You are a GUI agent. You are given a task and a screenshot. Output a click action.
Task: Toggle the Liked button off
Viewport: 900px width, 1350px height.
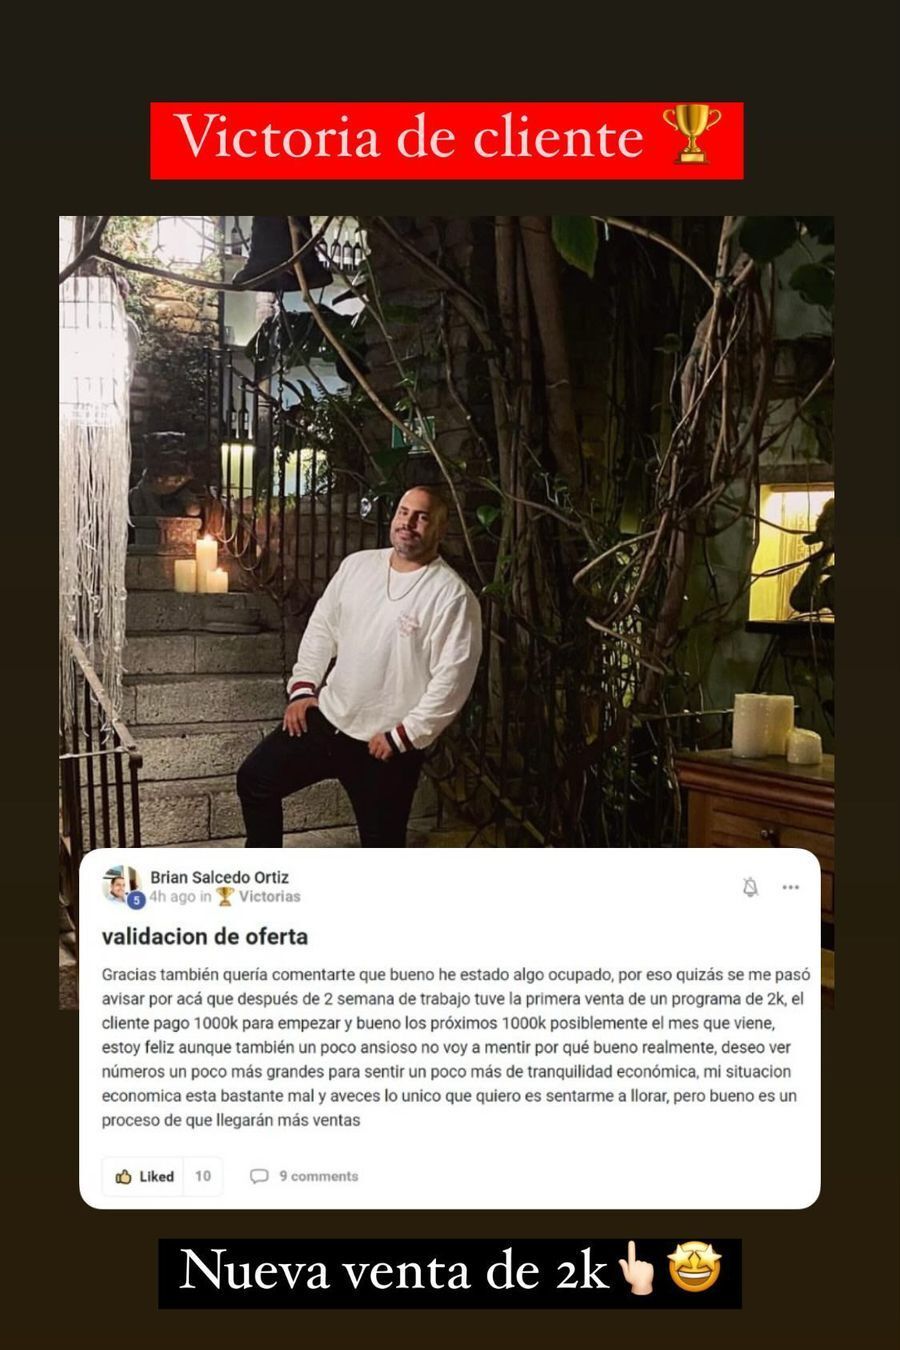click(145, 1176)
